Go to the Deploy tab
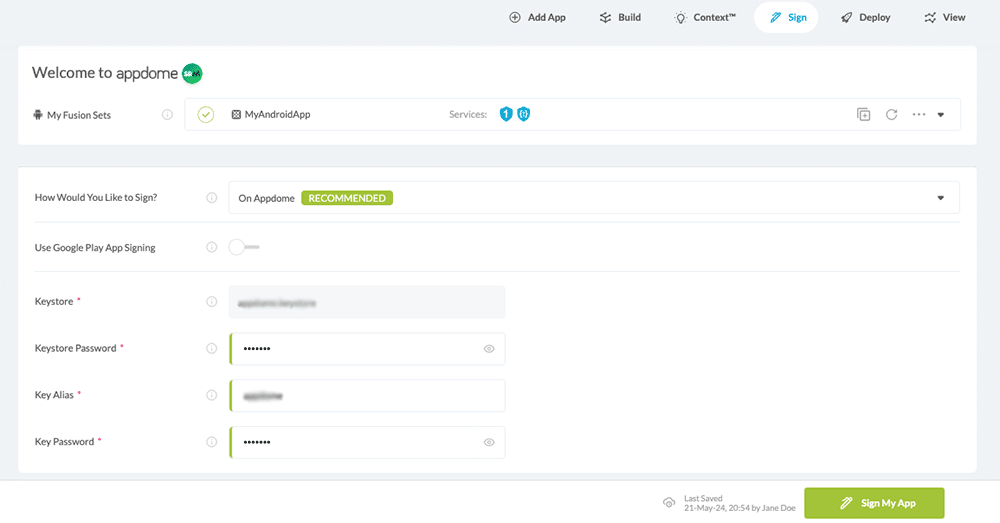Viewport: 1000px width, 523px height. [865, 17]
